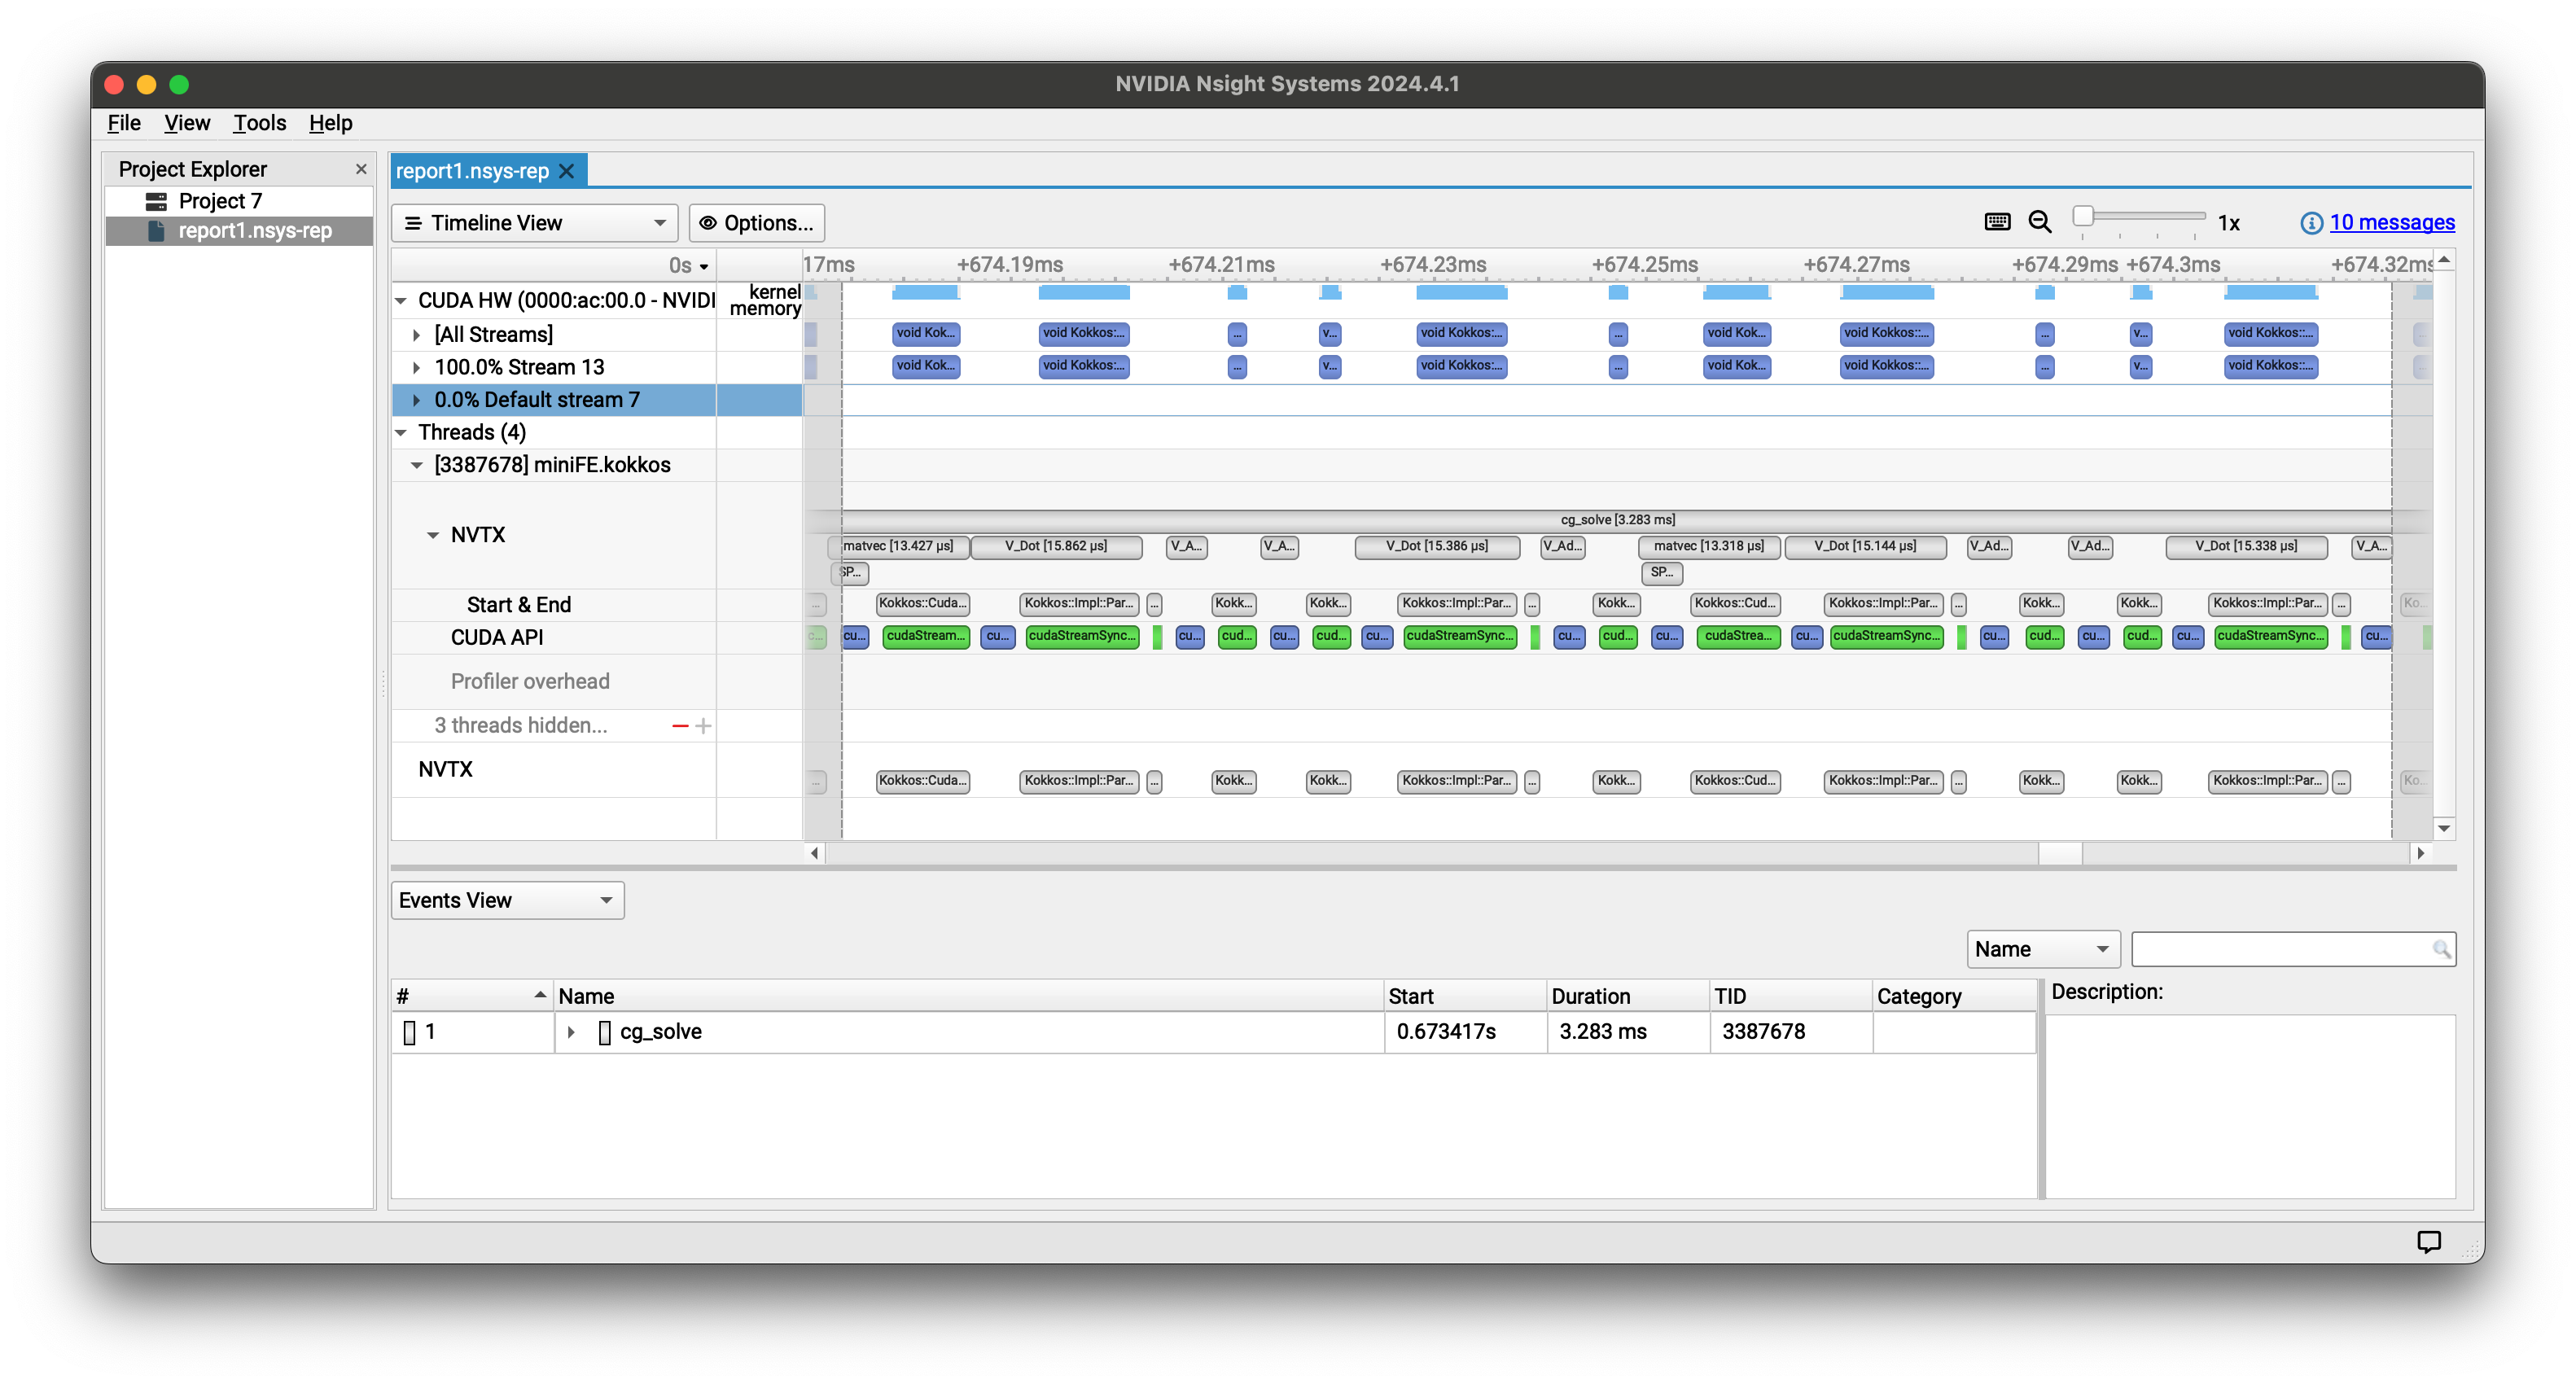
Task: Click the red minus for hidden threads
Action: 680,725
